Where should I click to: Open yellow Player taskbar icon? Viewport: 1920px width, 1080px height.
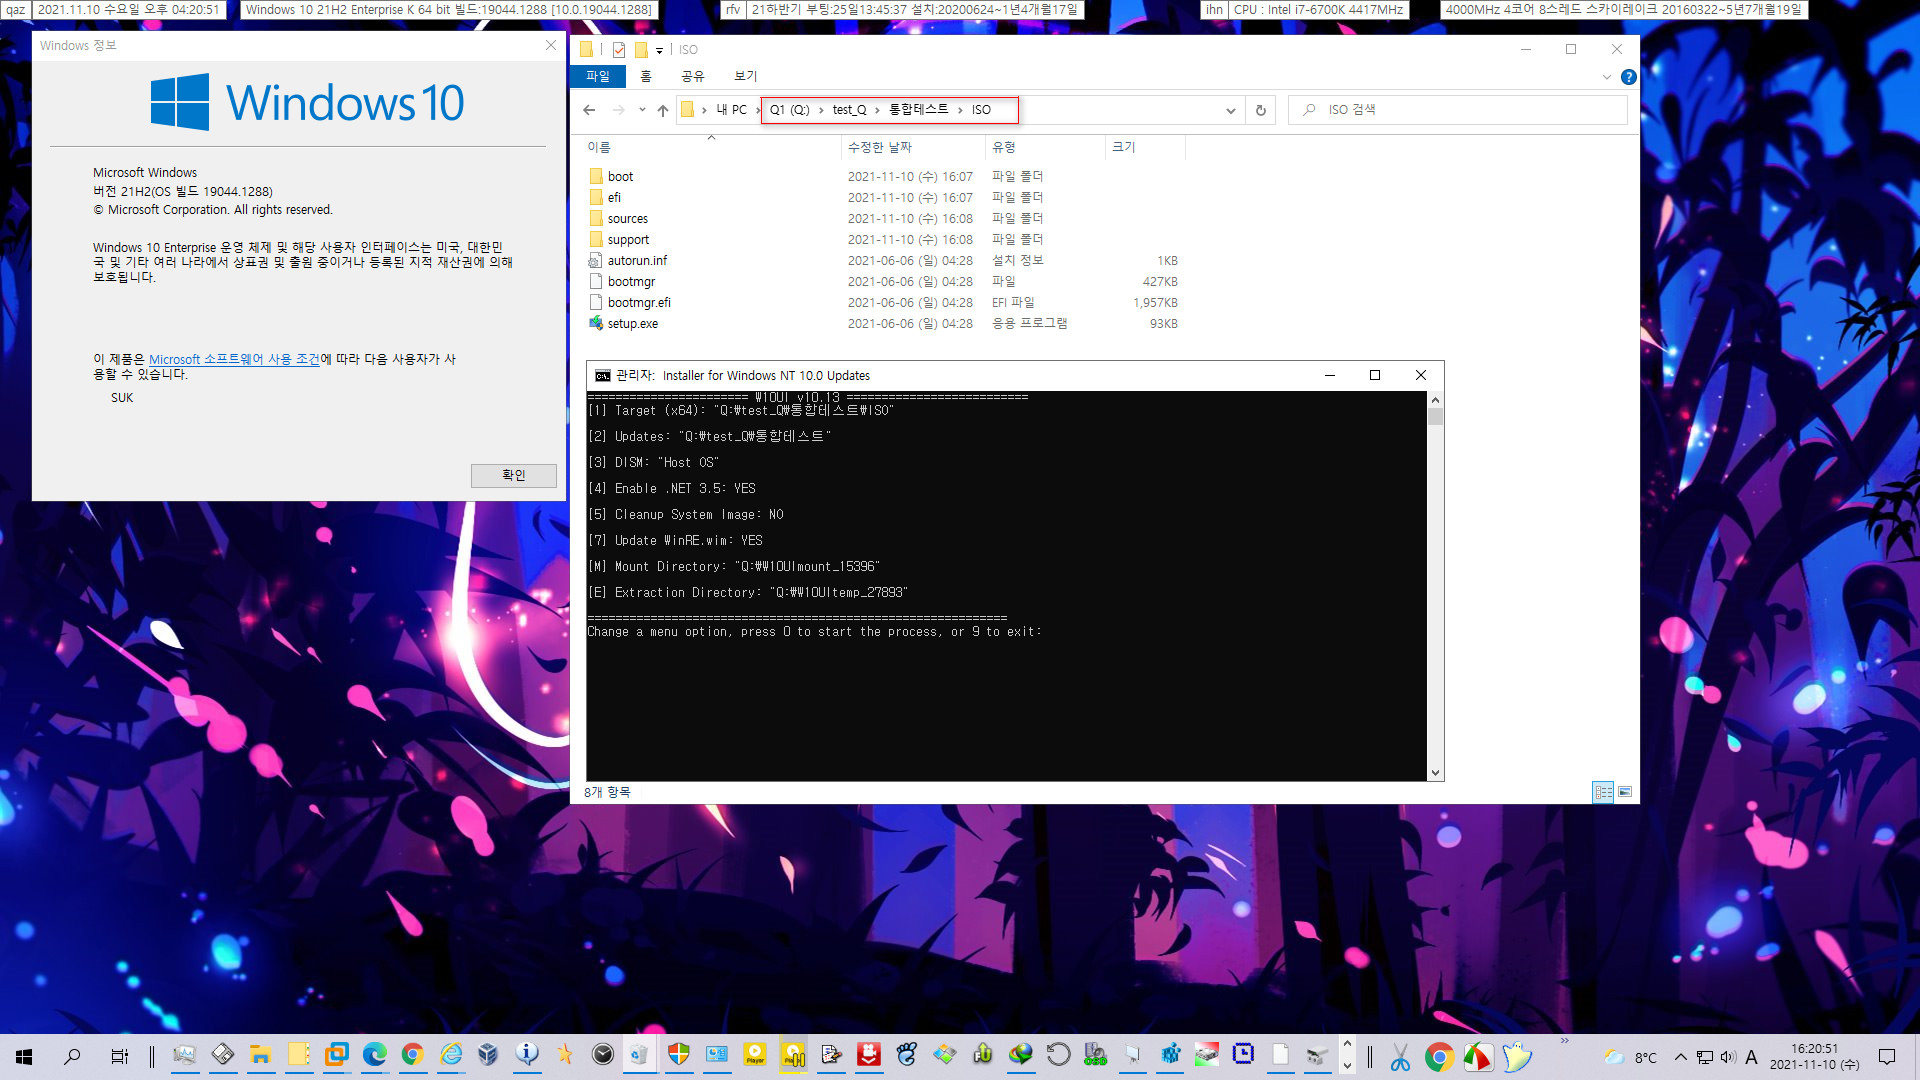pyautogui.click(x=755, y=1055)
